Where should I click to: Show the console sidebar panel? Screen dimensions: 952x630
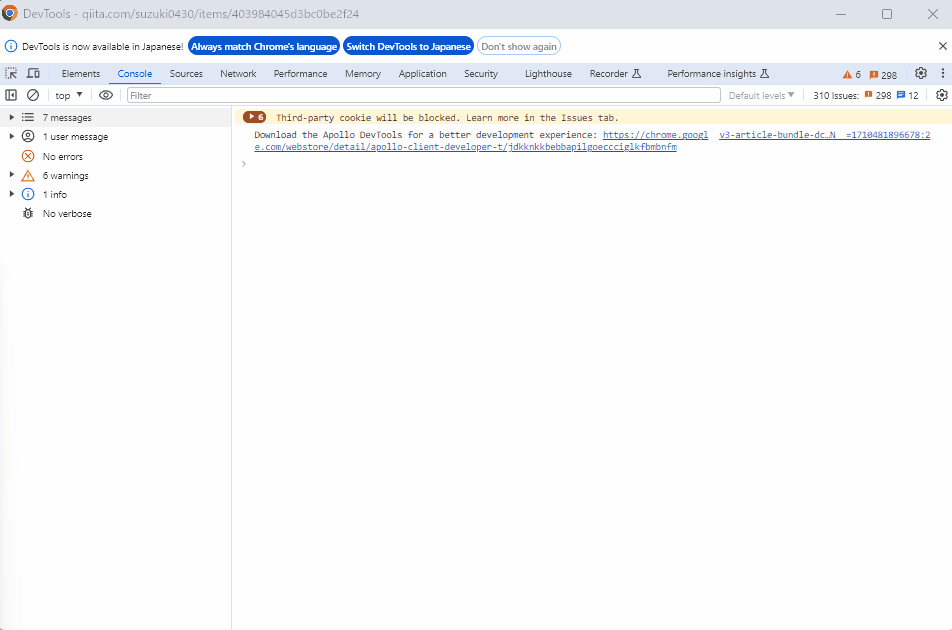pos(11,95)
